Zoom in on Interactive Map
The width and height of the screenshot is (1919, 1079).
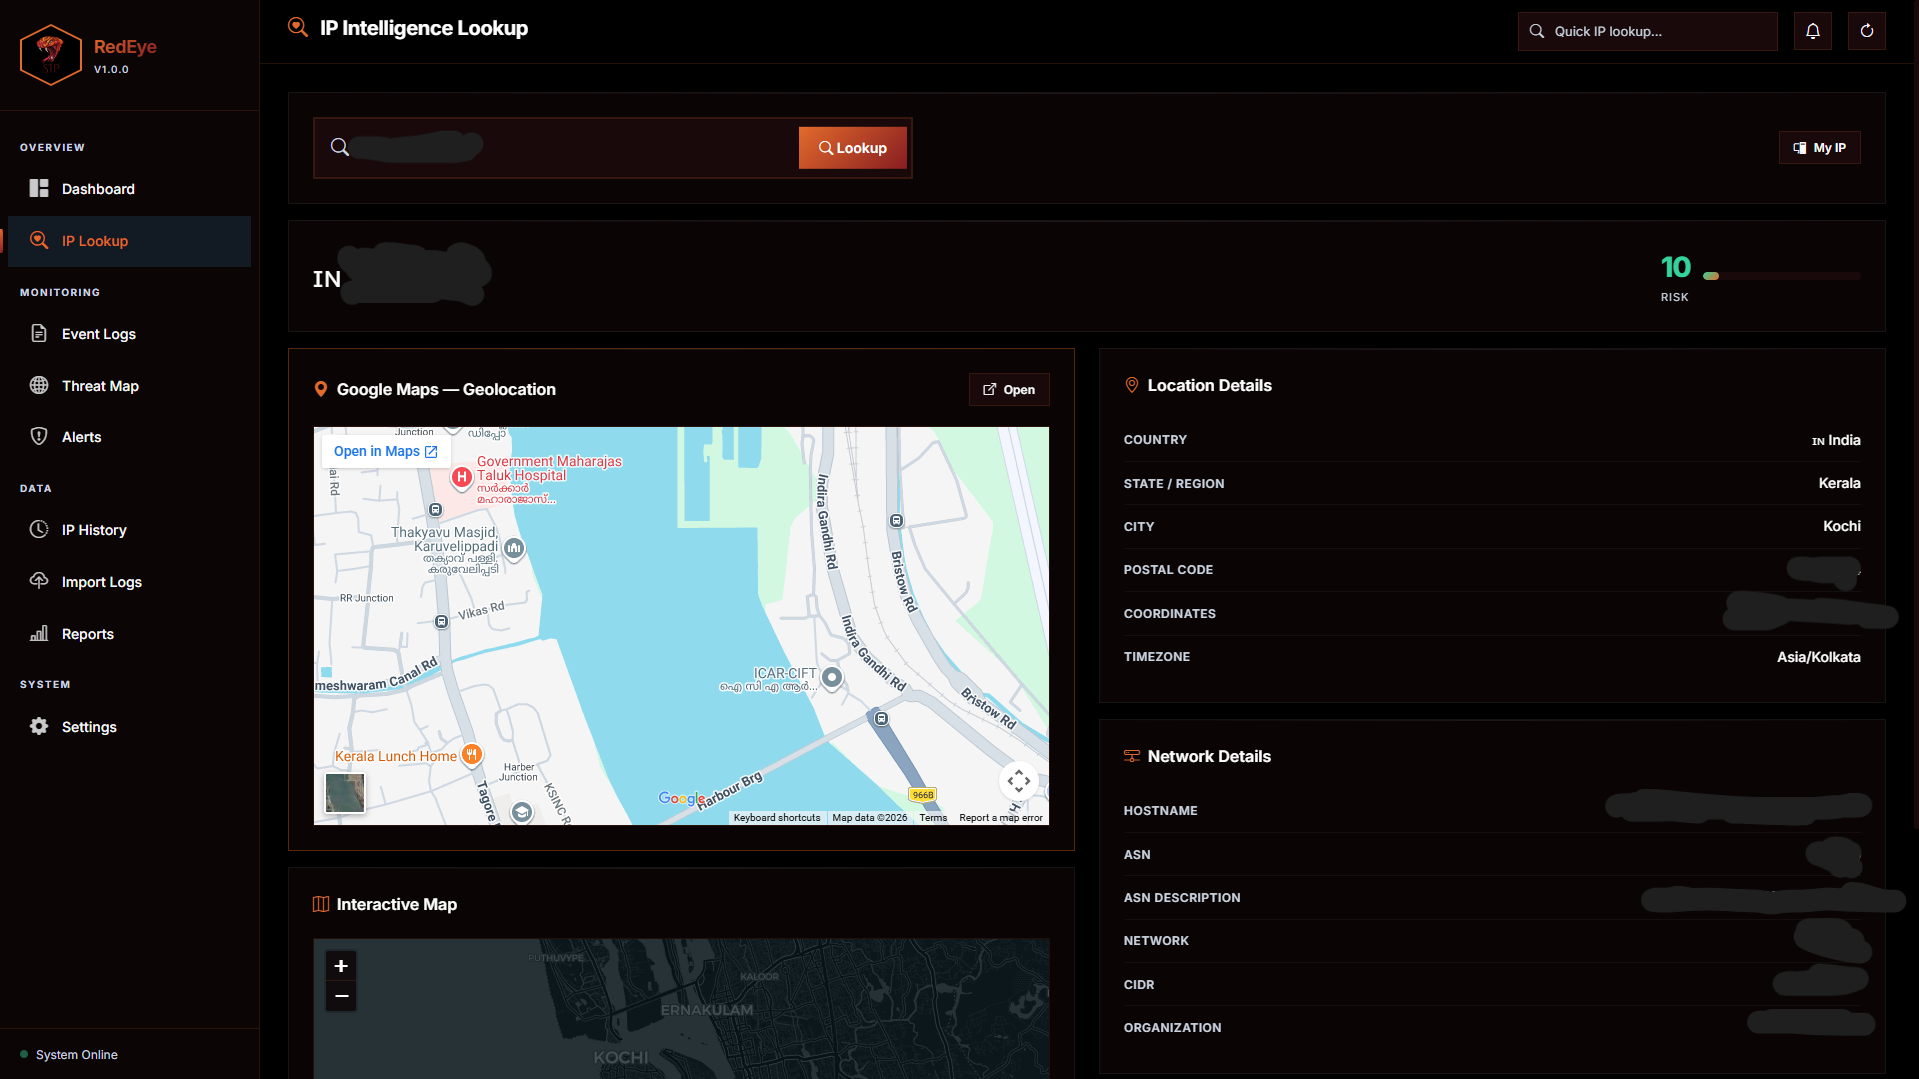point(341,966)
